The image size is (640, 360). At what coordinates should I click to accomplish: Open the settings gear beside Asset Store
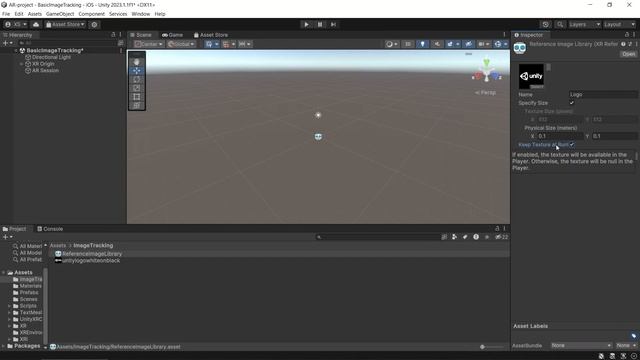pyautogui.click(x=94, y=24)
